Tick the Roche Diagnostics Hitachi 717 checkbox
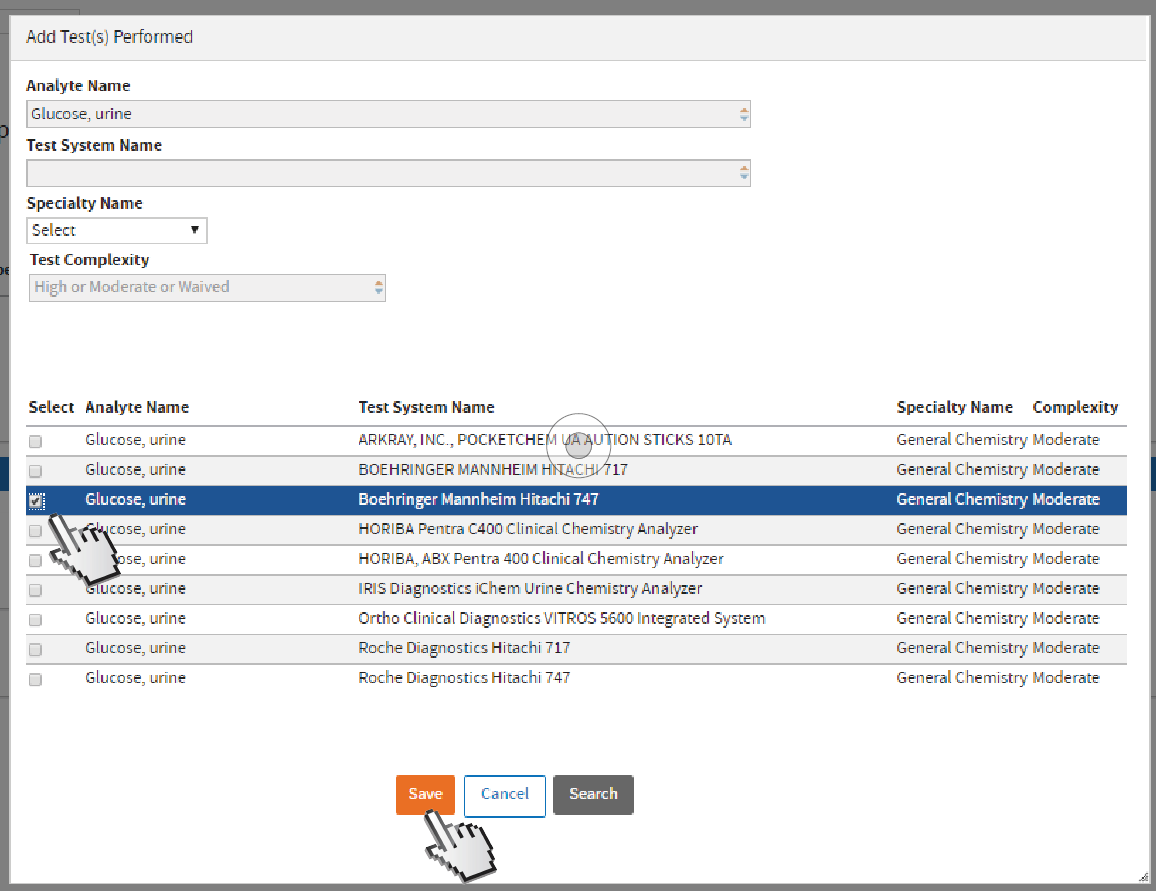 point(36,649)
